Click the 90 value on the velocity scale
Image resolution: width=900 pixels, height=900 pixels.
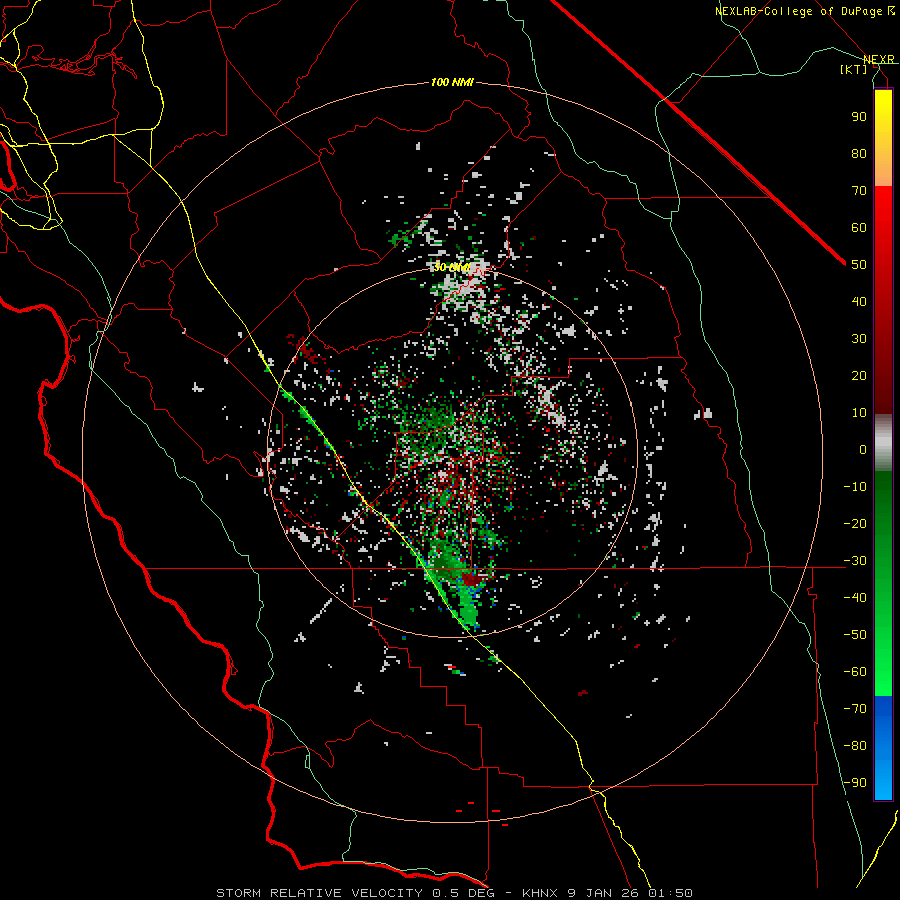[859, 117]
